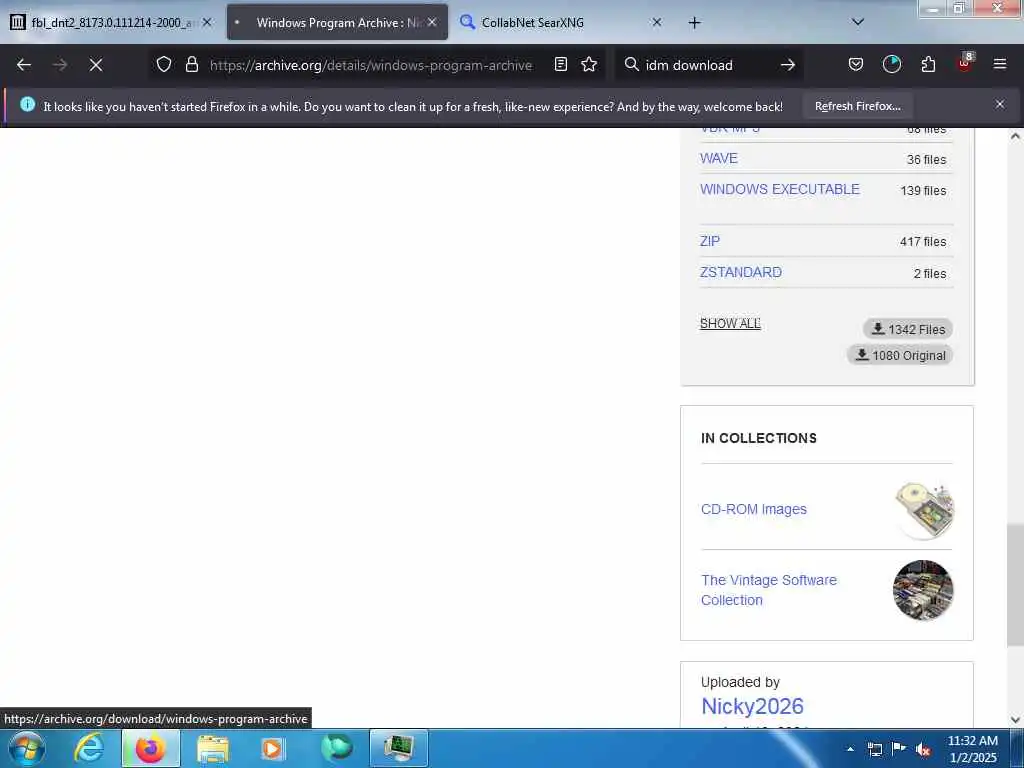This screenshot has height=768, width=1024.
Task: Close the Windows Program Archive tab
Action: pos(432,22)
